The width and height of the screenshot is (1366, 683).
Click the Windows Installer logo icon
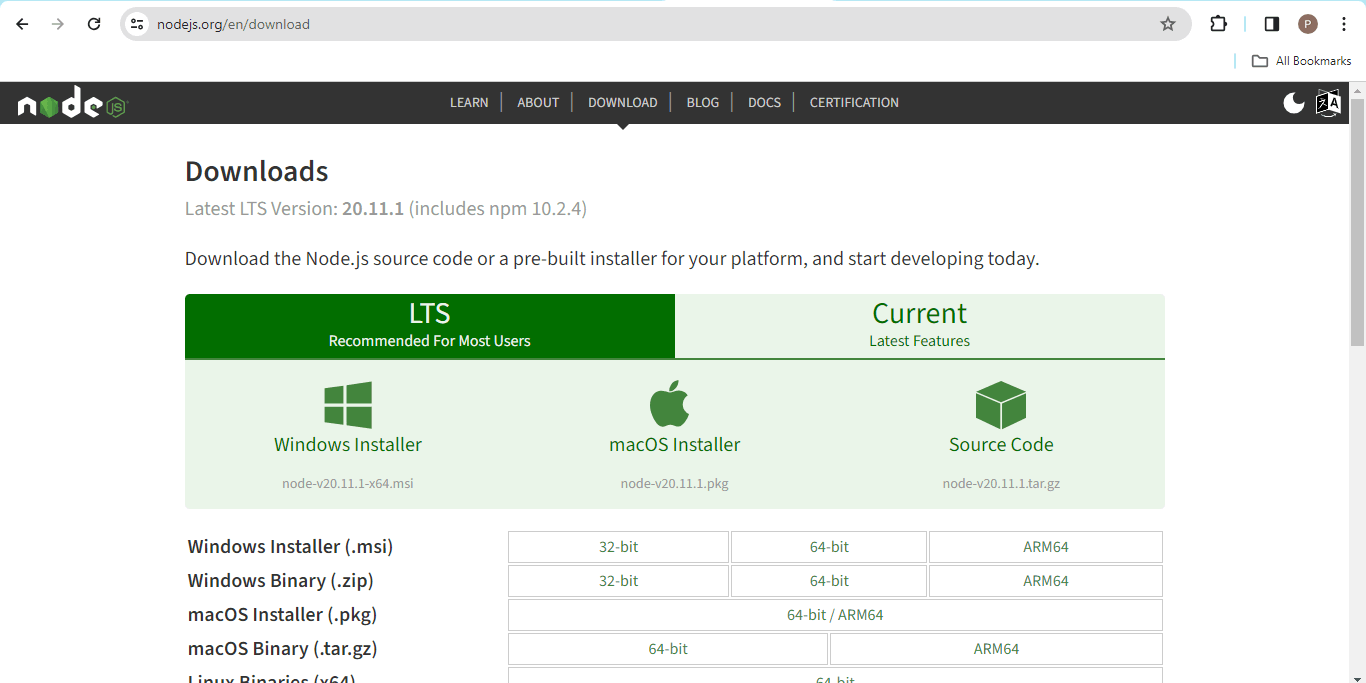(348, 405)
